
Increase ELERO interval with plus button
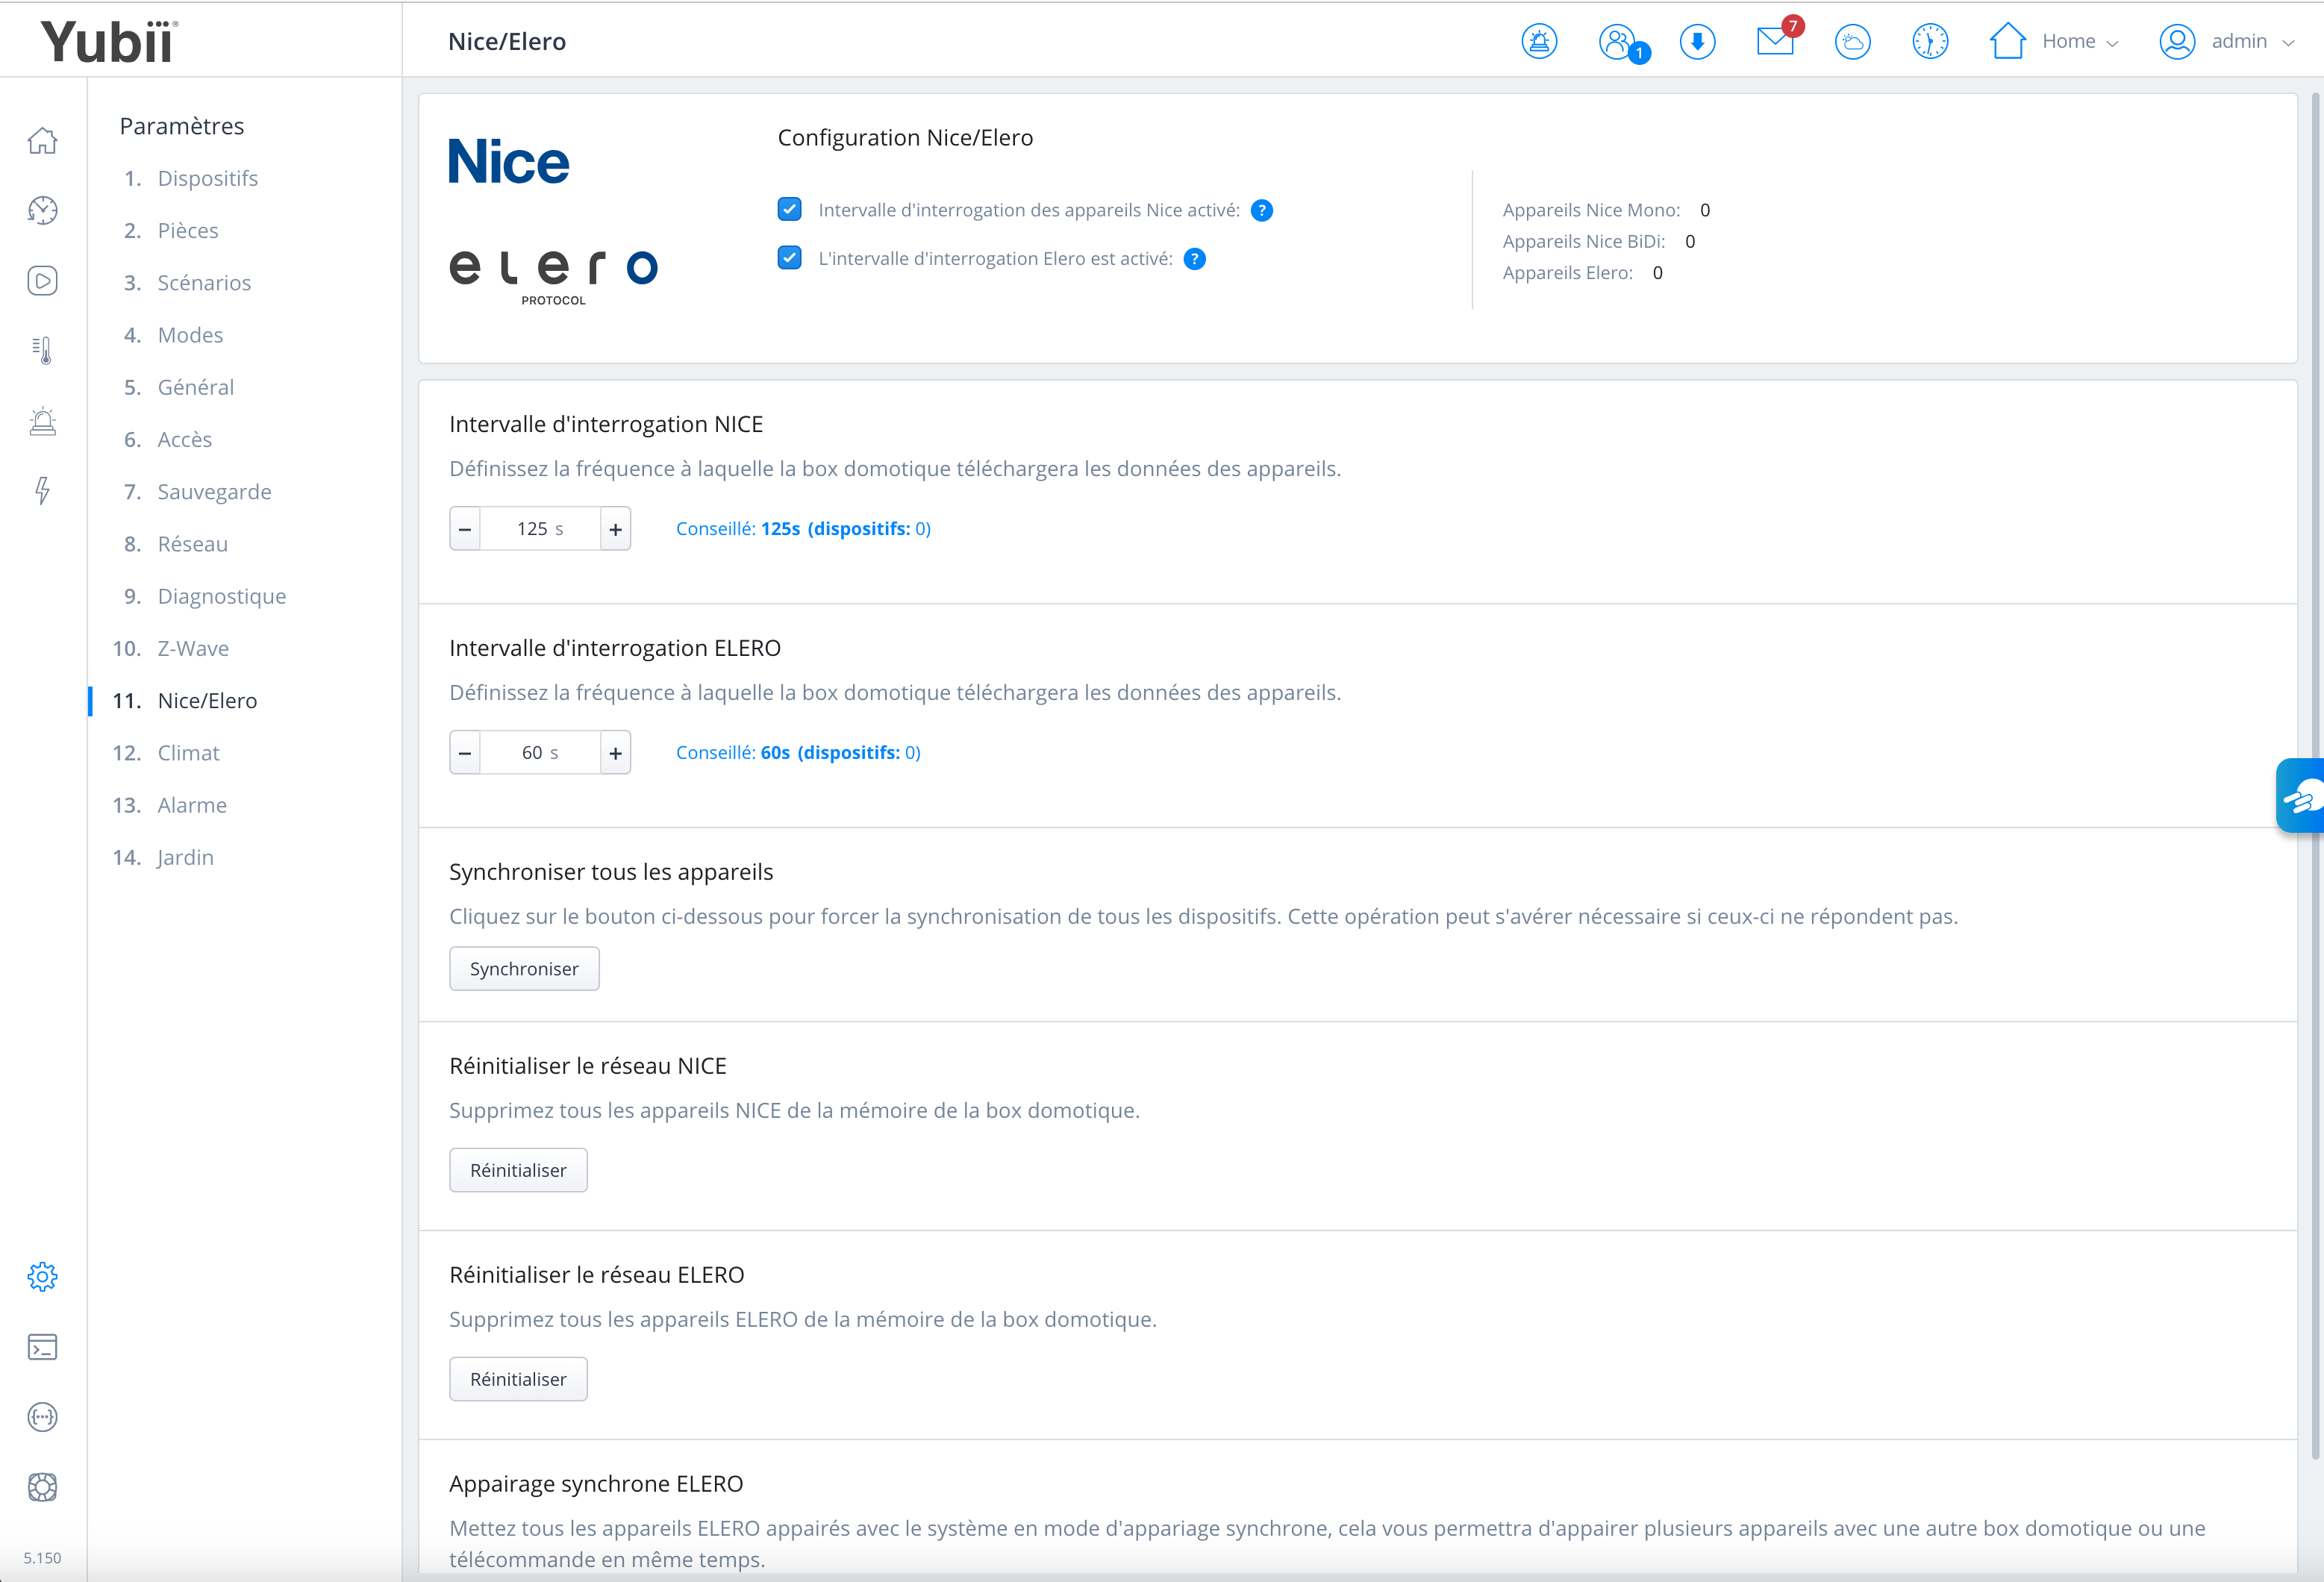pyautogui.click(x=616, y=753)
